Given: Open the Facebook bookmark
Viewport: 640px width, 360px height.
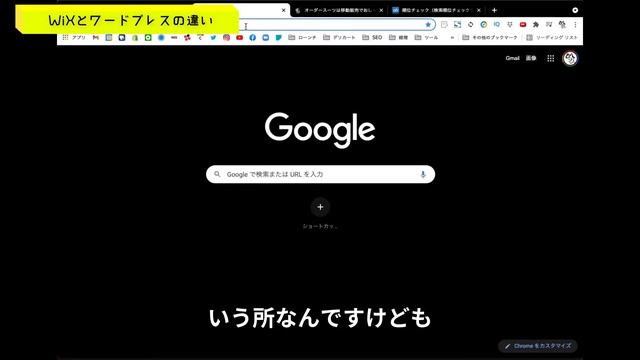Looking at the screenshot, I should [x=253, y=38].
